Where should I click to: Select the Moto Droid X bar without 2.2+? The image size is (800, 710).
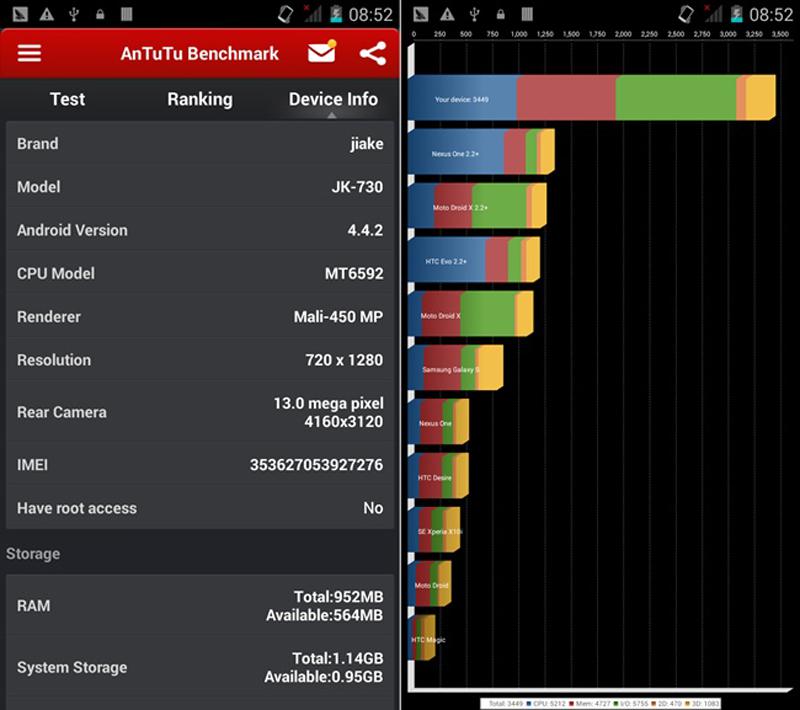470,314
